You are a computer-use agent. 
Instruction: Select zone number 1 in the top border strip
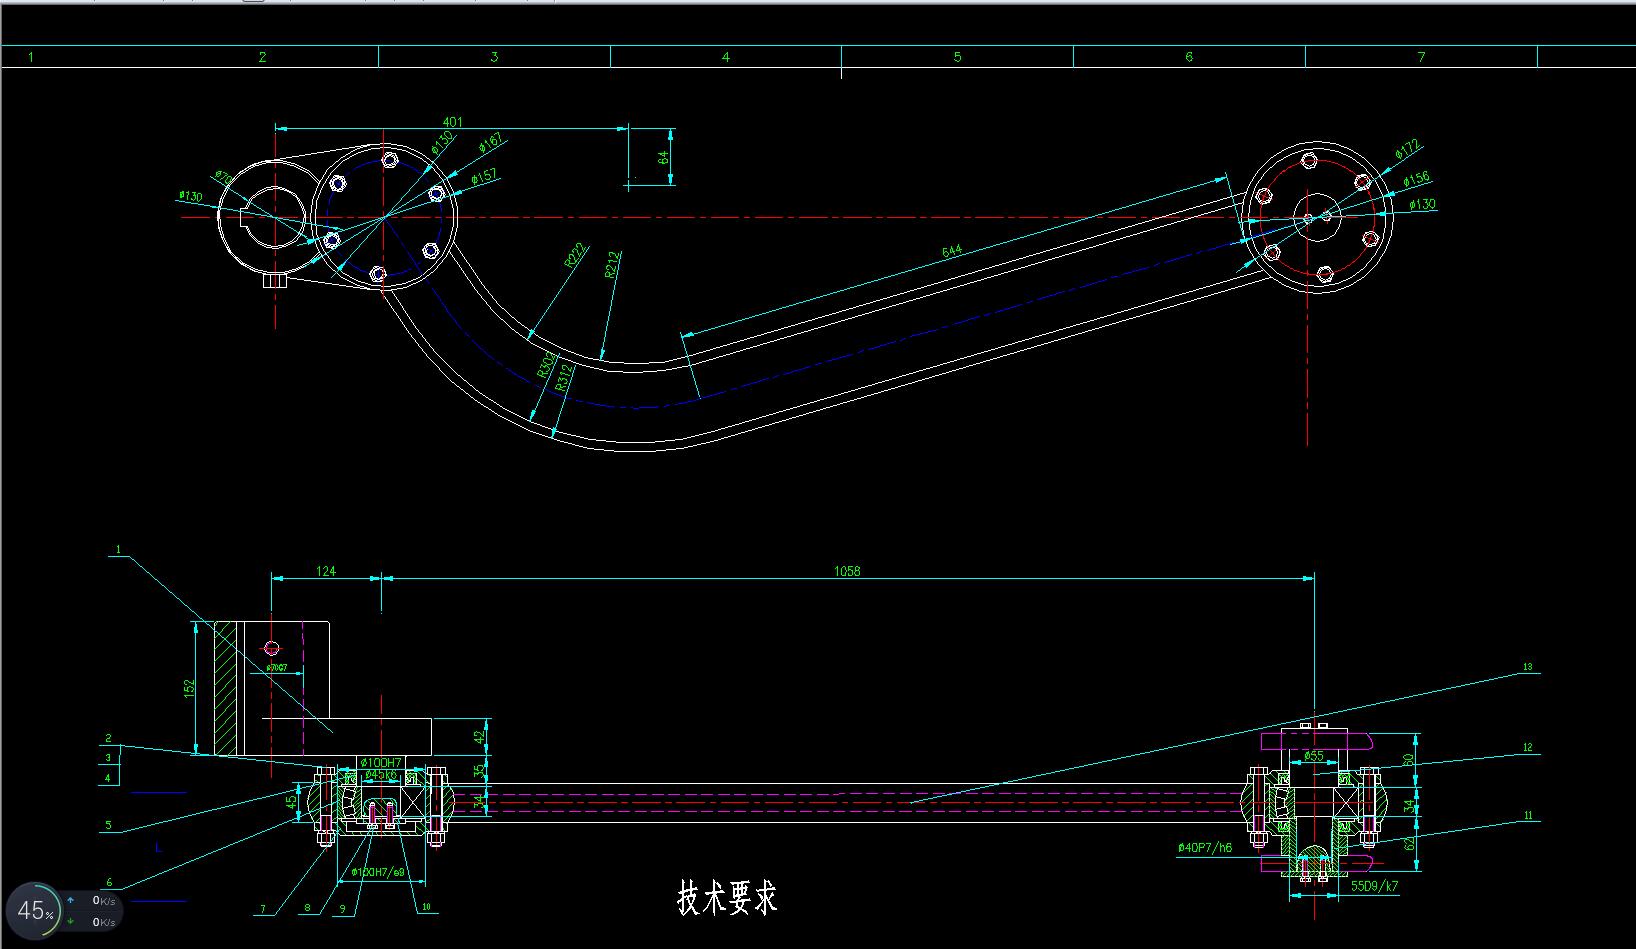point(31,57)
